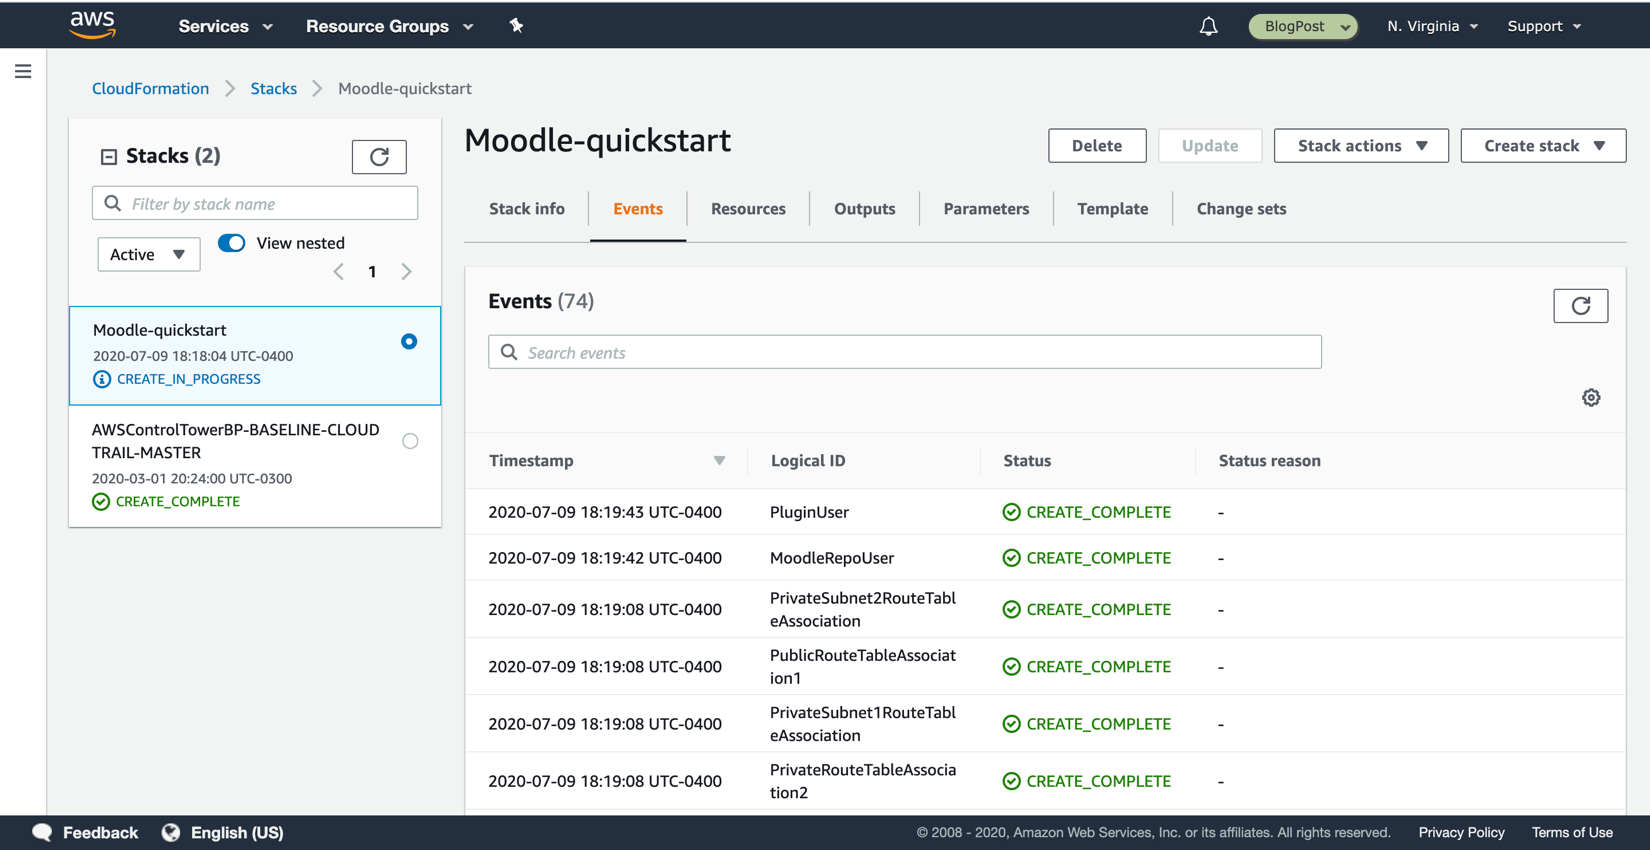Expand the Create stack dropdown

(1543, 146)
